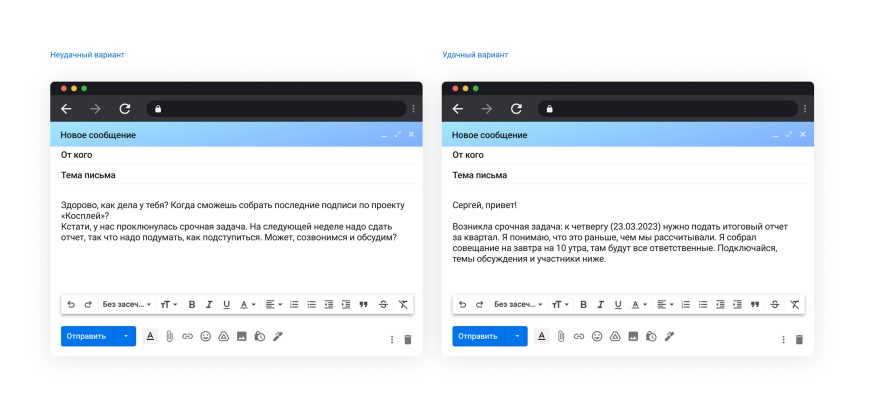Open Google Drive insert in right compose window

[615, 337]
